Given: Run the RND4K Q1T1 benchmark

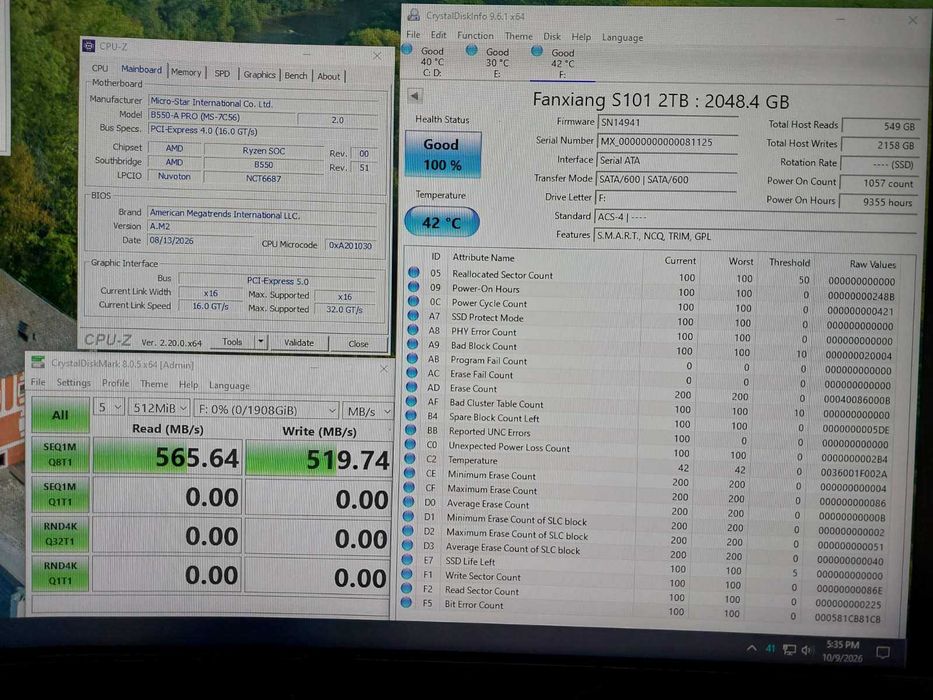Looking at the screenshot, I should point(60,573).
